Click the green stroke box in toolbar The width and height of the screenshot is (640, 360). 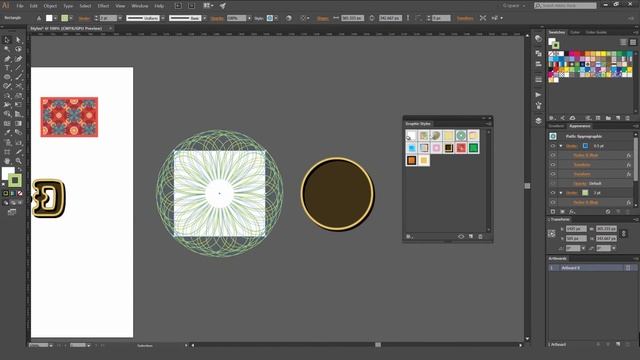coord(15,180)
